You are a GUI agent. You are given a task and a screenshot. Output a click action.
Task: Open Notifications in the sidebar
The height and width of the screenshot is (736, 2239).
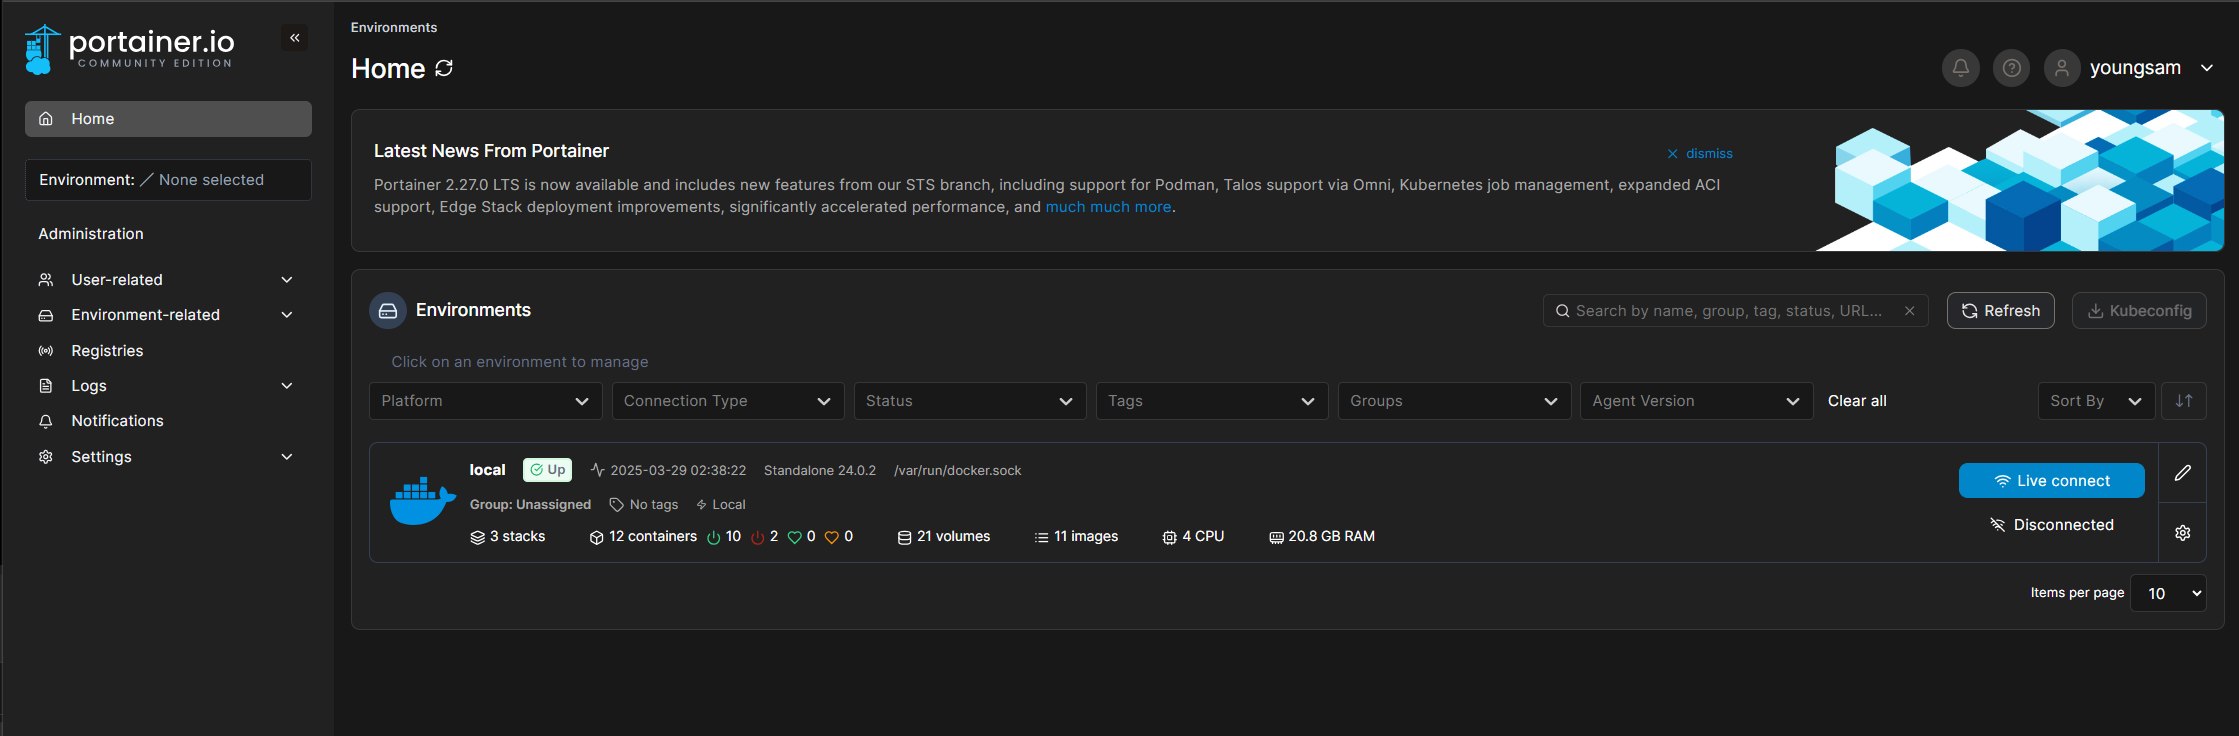[168, 421]
